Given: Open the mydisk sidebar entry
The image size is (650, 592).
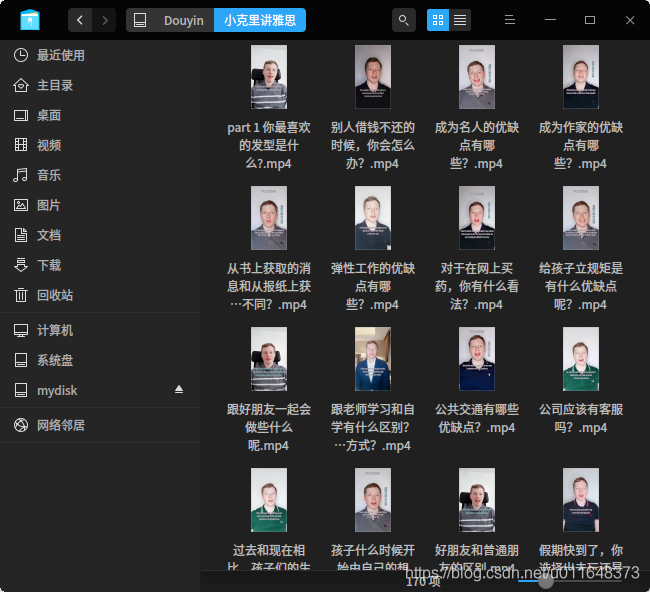Looking at the screenshot, I should point(100,390).
